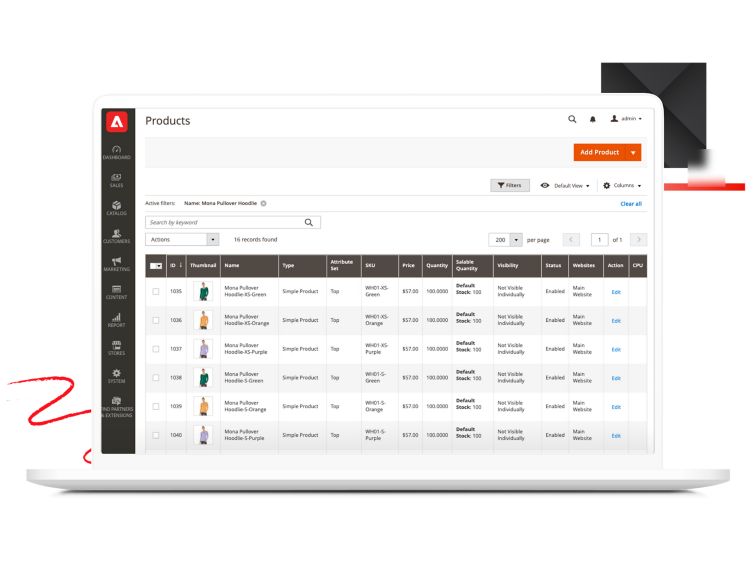Open the Actions dropdown
This screenshot has width=756, height=567.
[x=182, y=240]
